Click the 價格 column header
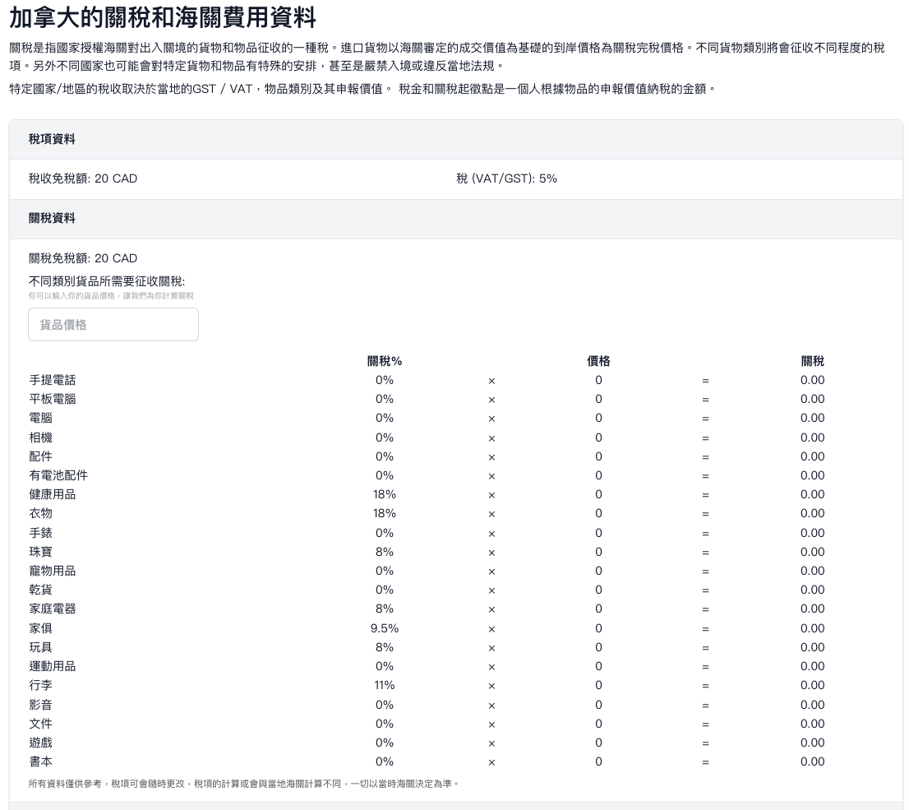This screenshot has height=810, width=909. [598, 361]
